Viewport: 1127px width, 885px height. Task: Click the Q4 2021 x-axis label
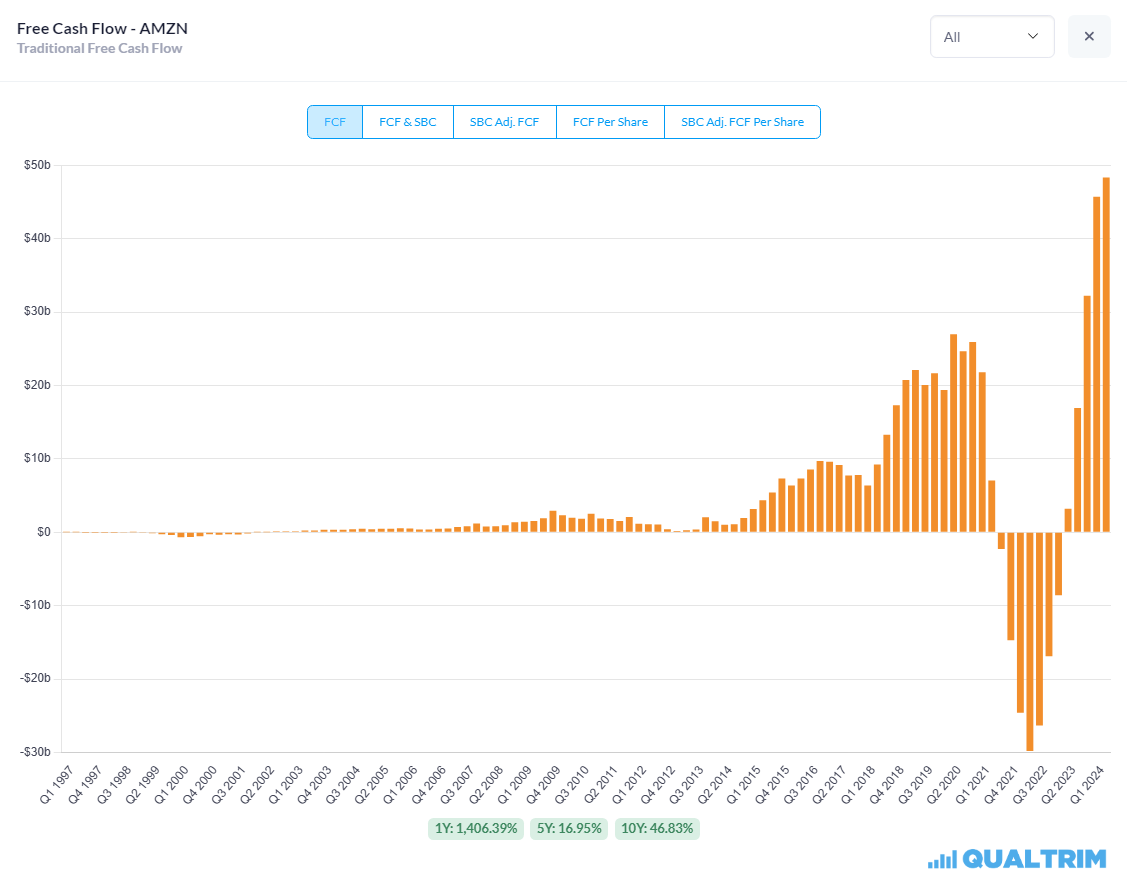(x=1001, y=785)
